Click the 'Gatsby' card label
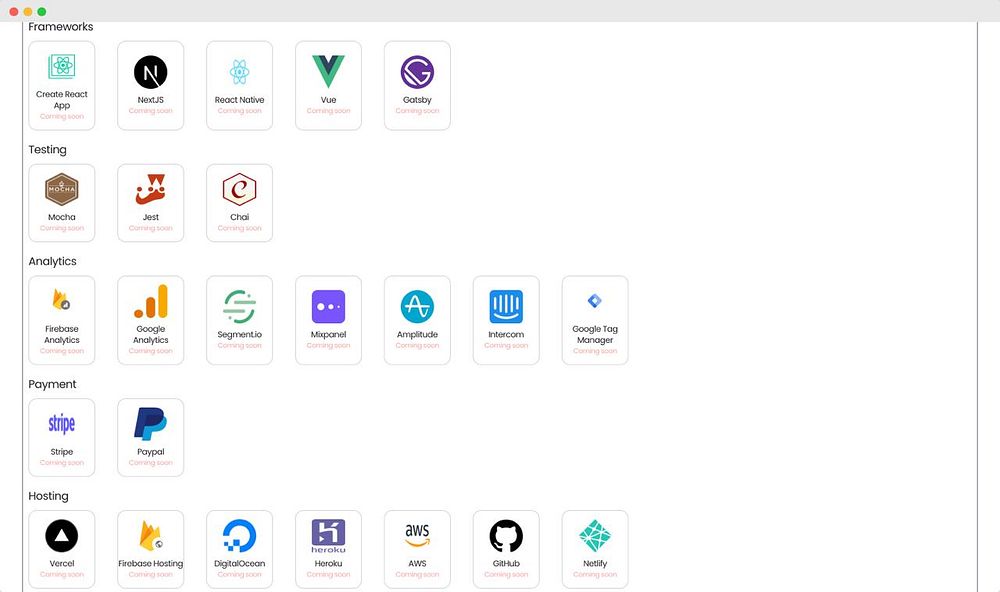Screen dimensions: 1000x592 417,100
